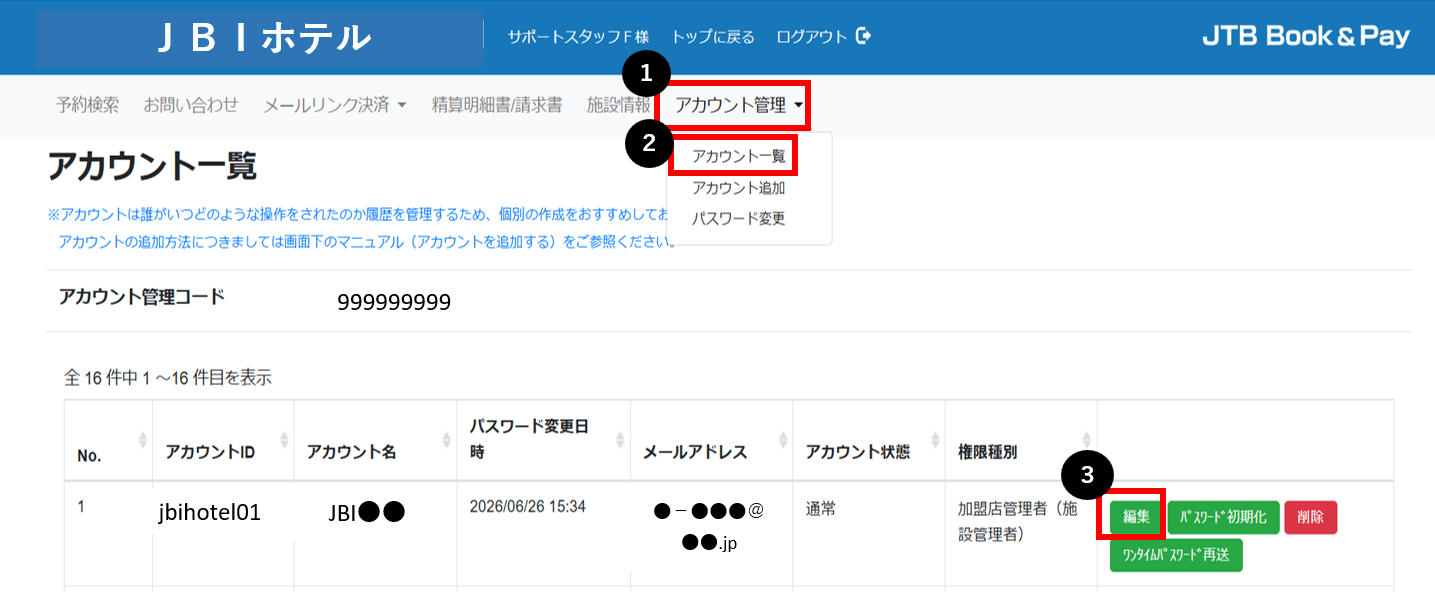Sort by メールアドレス column arrows
1435x592 pixels.
pyautogui.click(x=782, y=440)
